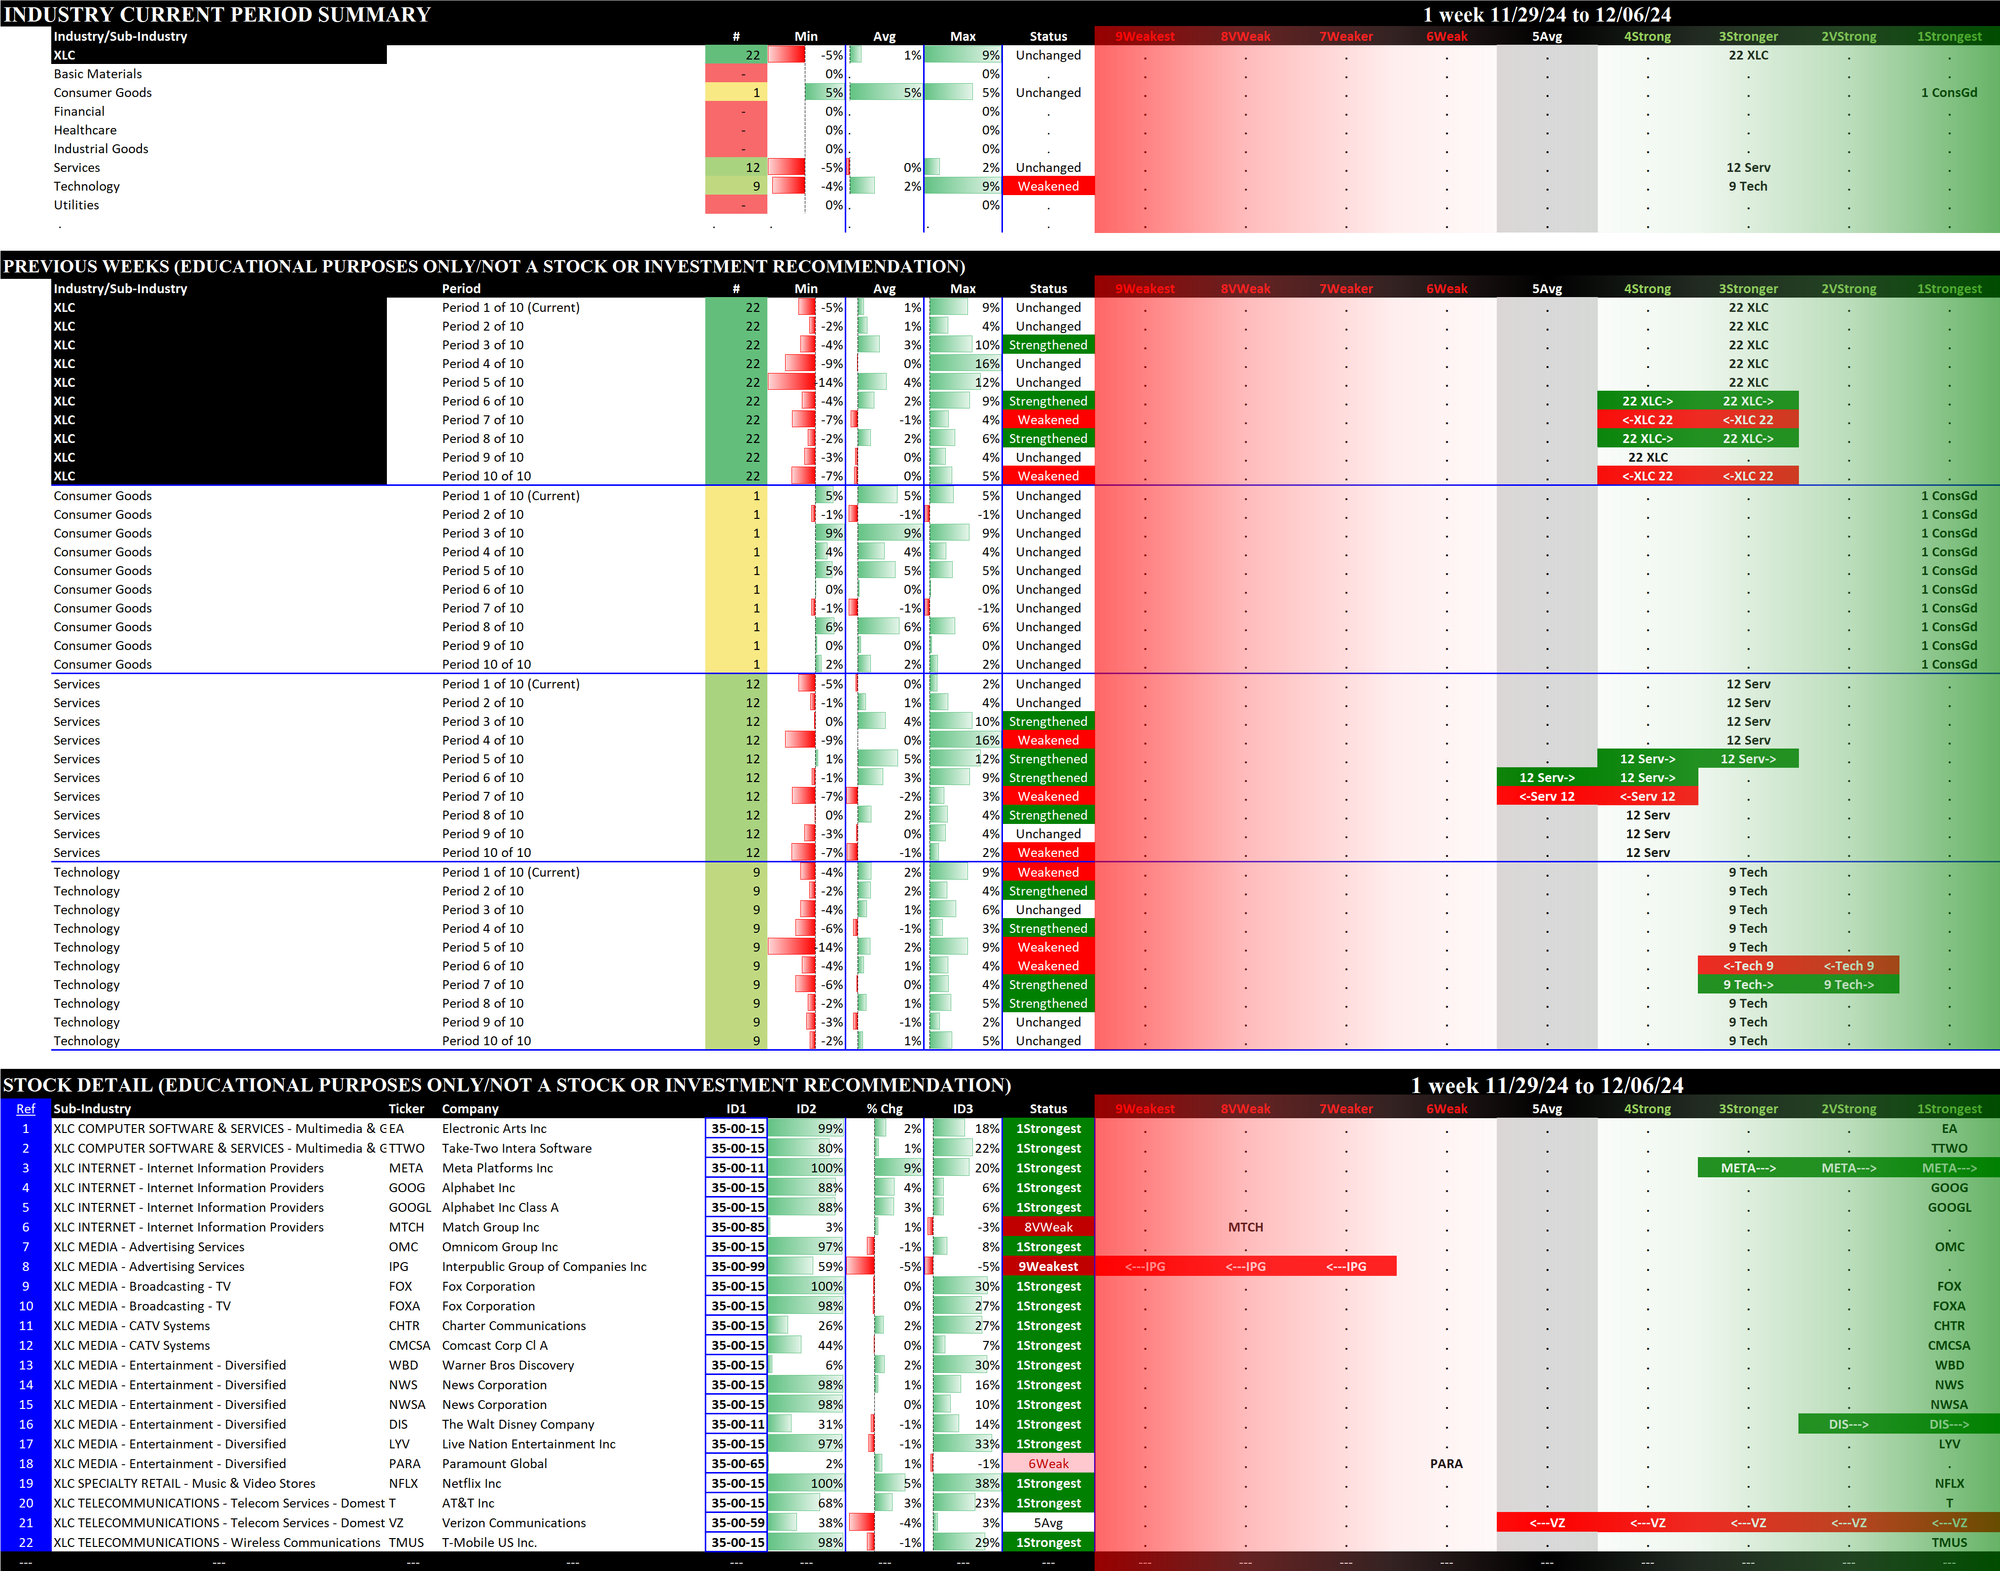
Task: Click the 5Avg status cell for Verizon
Action: point(1048,1523)
